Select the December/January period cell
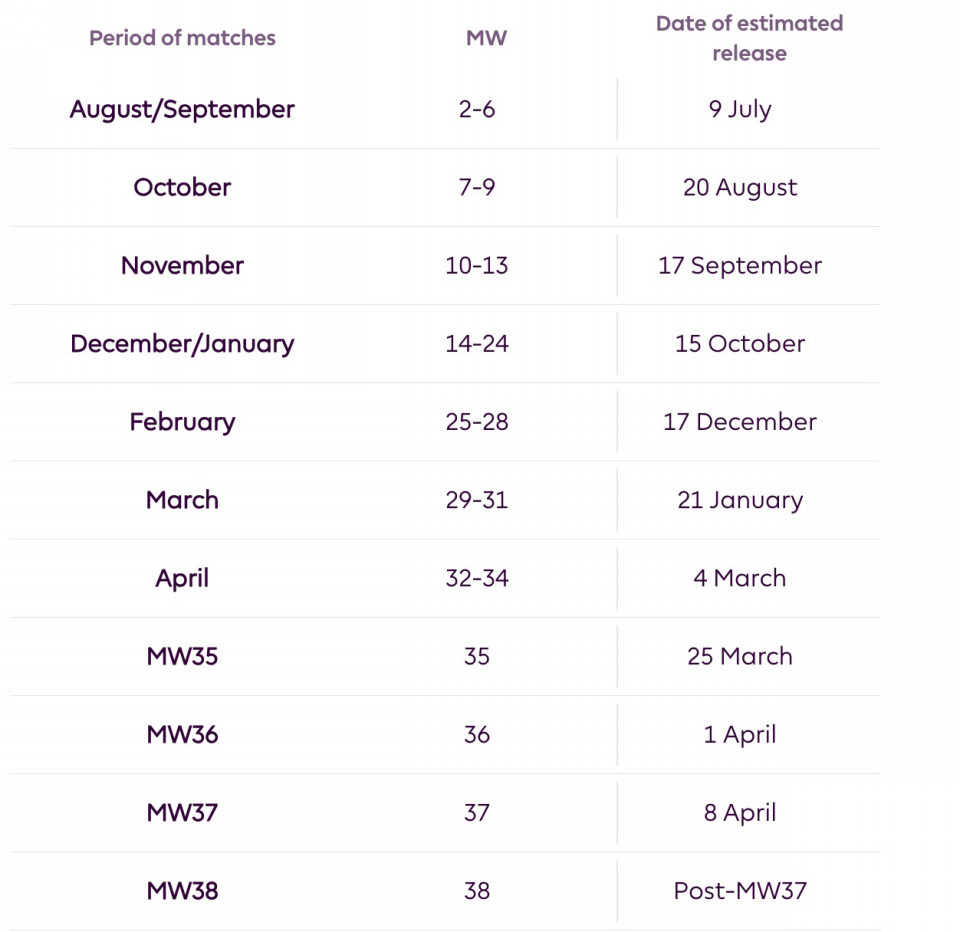Image resolution: width=960 pixels, height=932 pixels. [x=182, y=343]
